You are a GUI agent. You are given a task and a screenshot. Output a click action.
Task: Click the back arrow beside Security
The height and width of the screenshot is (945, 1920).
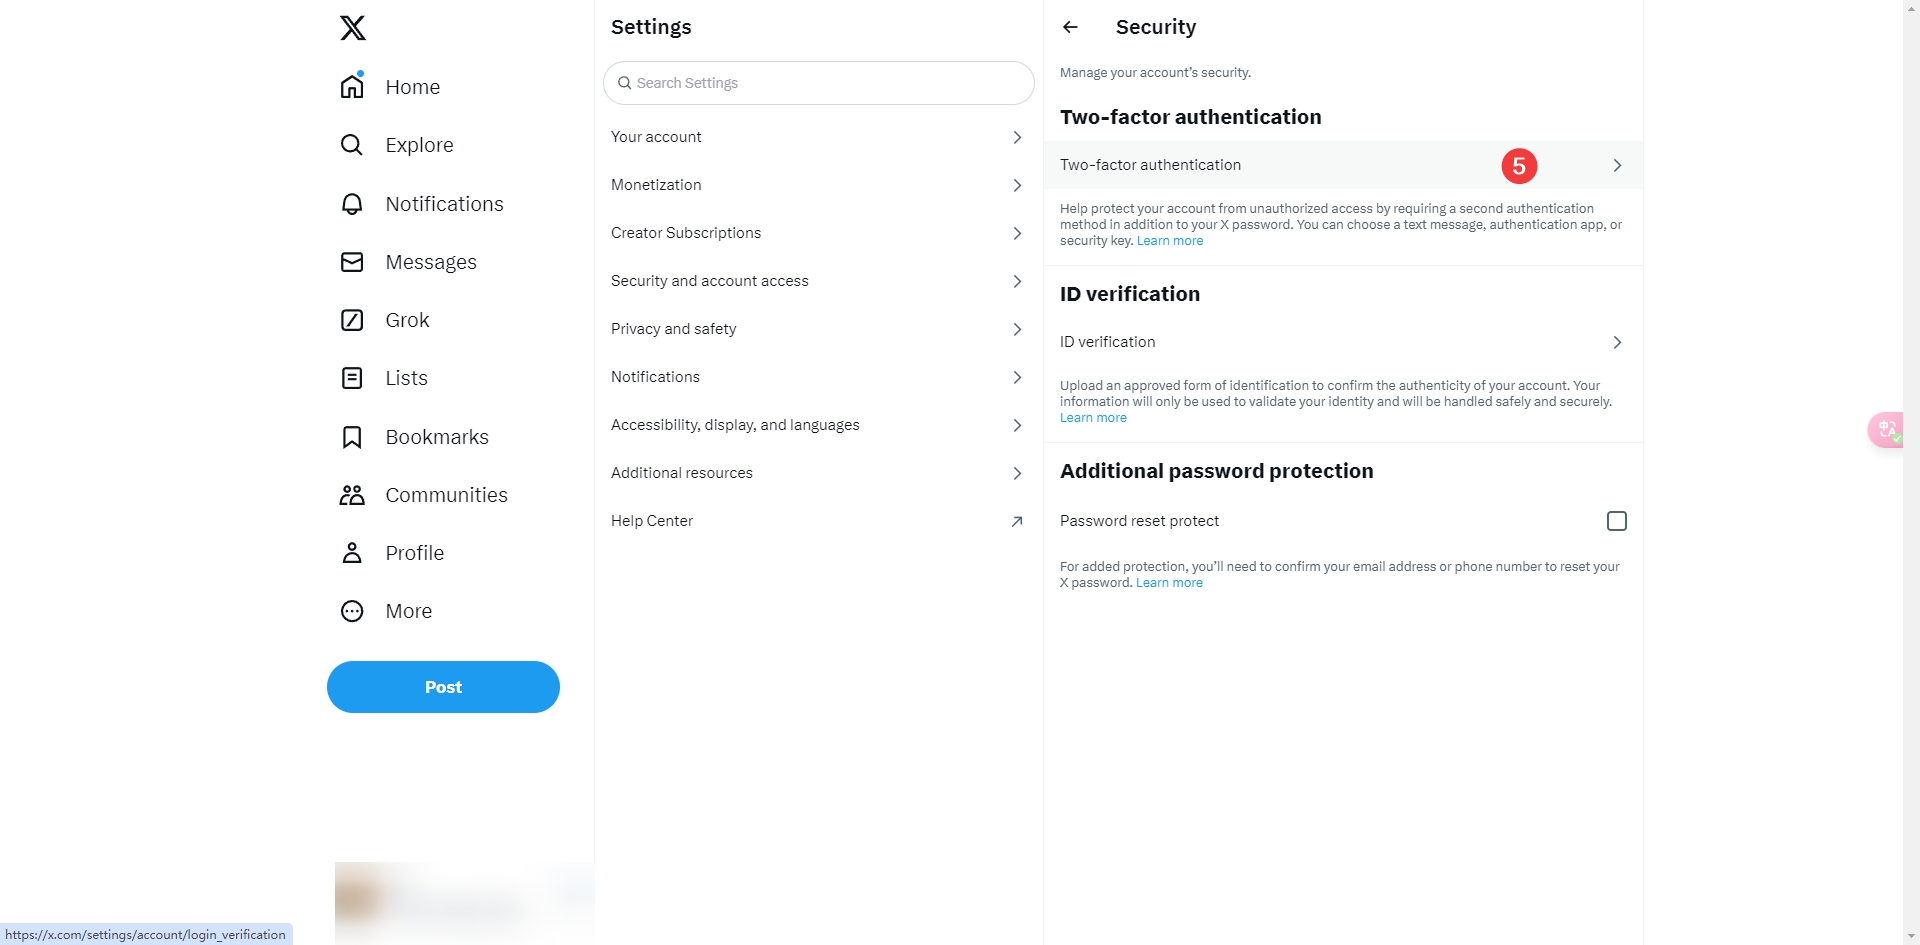1070,27
